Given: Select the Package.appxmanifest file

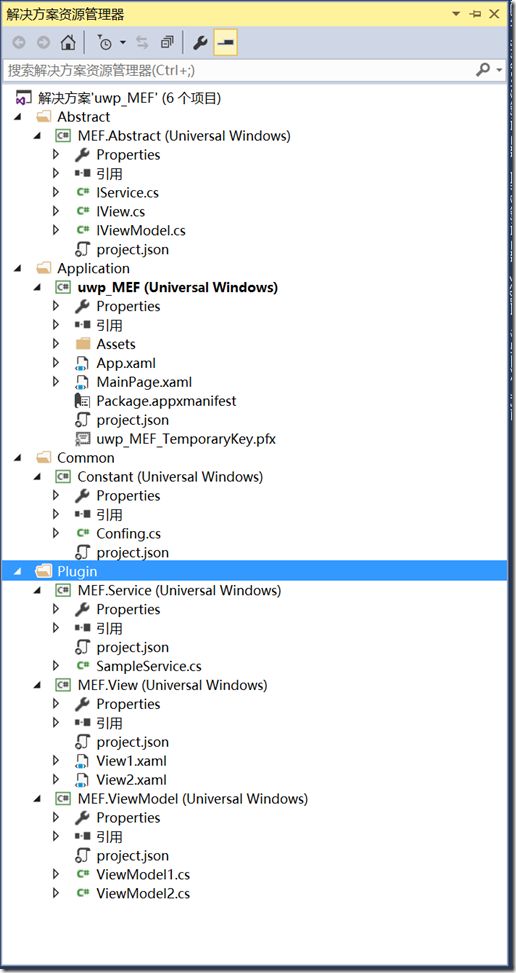Looking at the screenshot, I should pyautogui.click(x=166, y=401).
